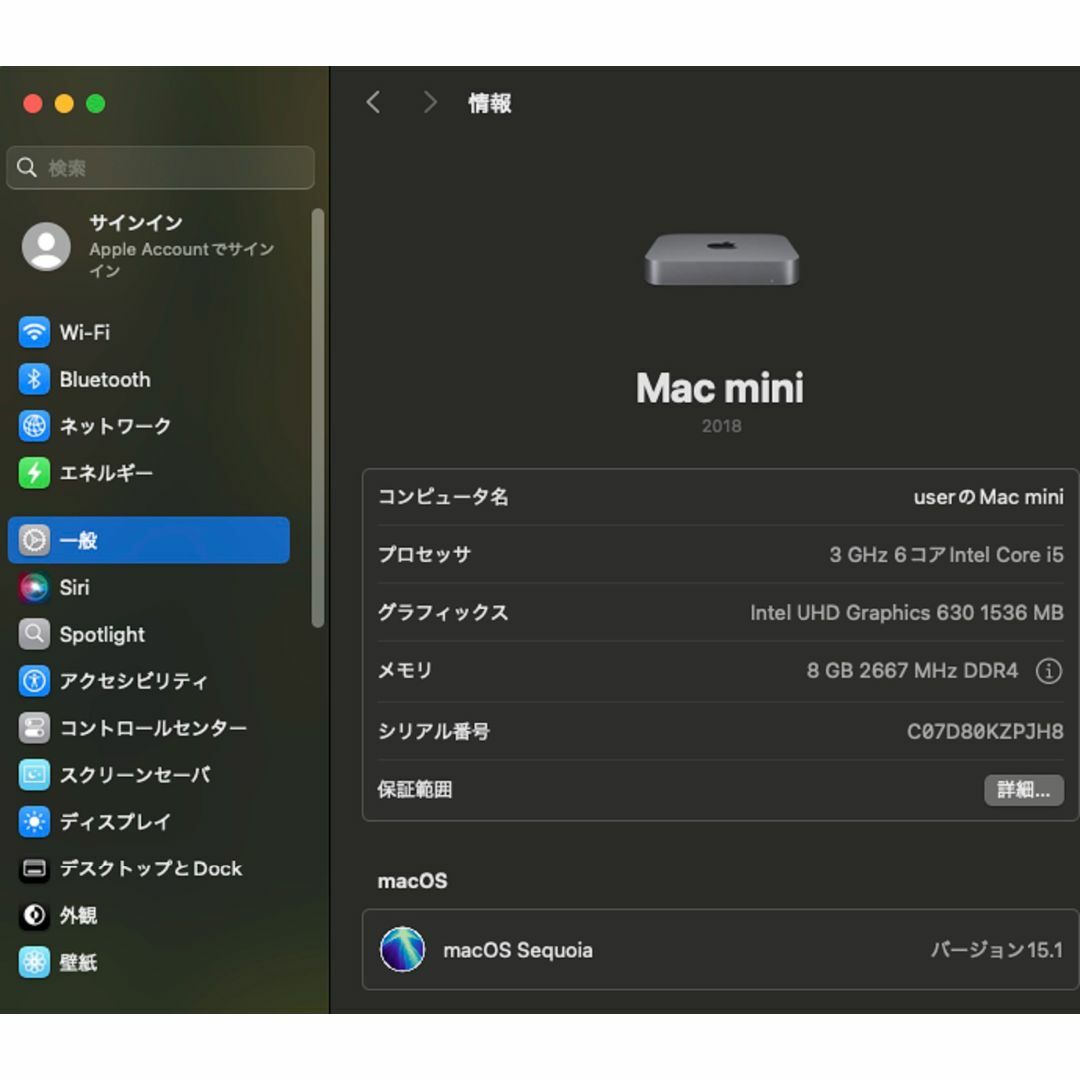1080x1080 pixels.
Task: Click the memory value '8 GB 2667 MHz DDR4'
Action: (912, 670)
